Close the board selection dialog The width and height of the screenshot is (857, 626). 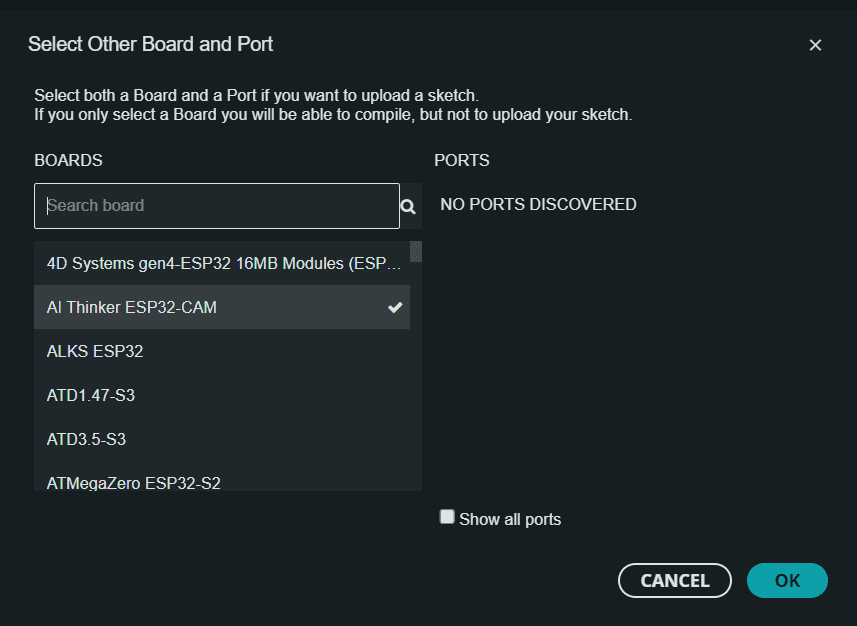(815, 44)
